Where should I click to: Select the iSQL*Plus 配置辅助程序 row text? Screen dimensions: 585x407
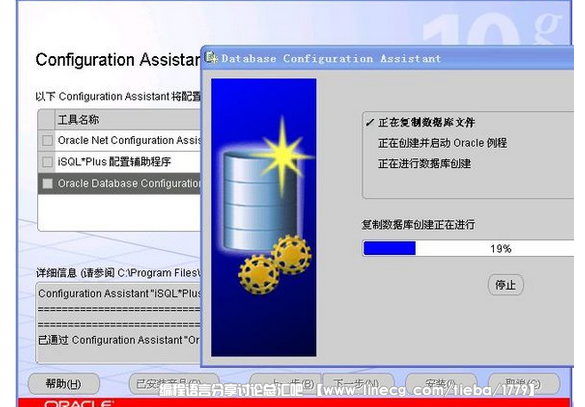(x=114, y=162)
